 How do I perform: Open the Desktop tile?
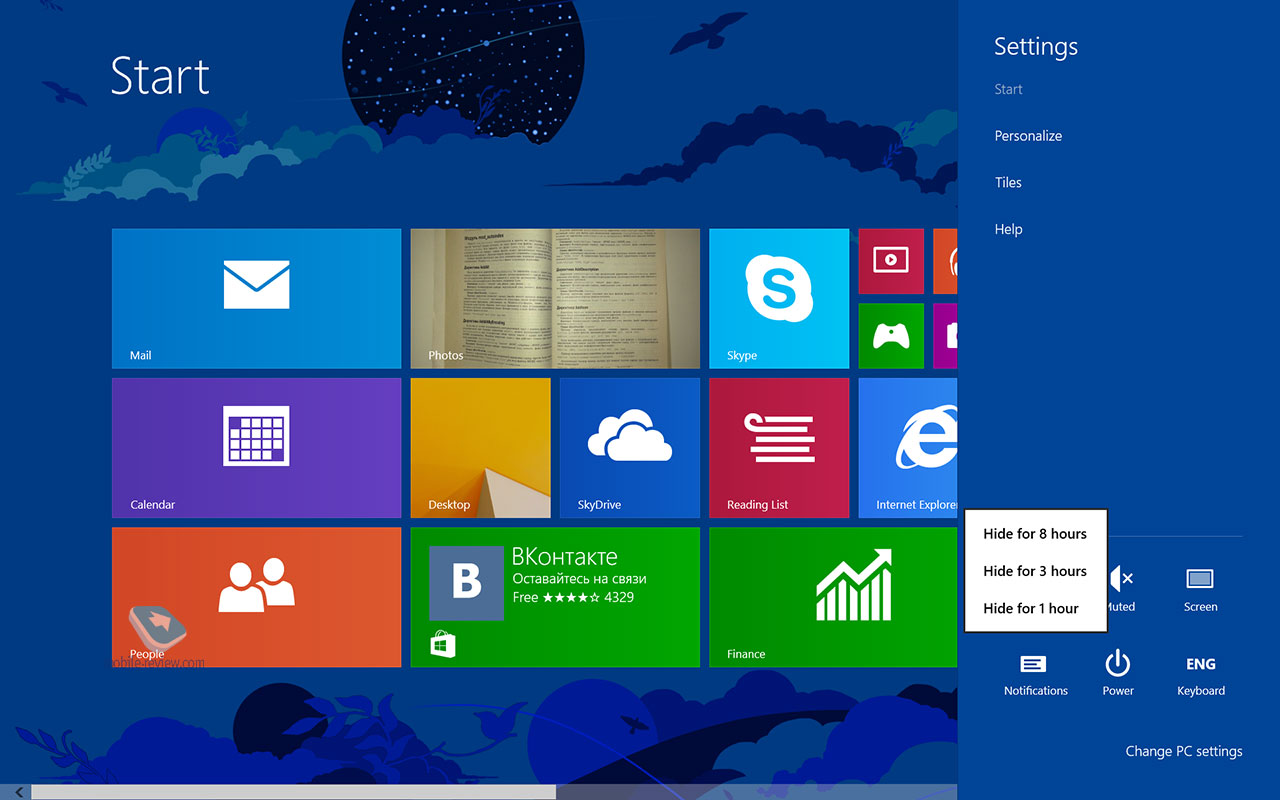[481, 448]
